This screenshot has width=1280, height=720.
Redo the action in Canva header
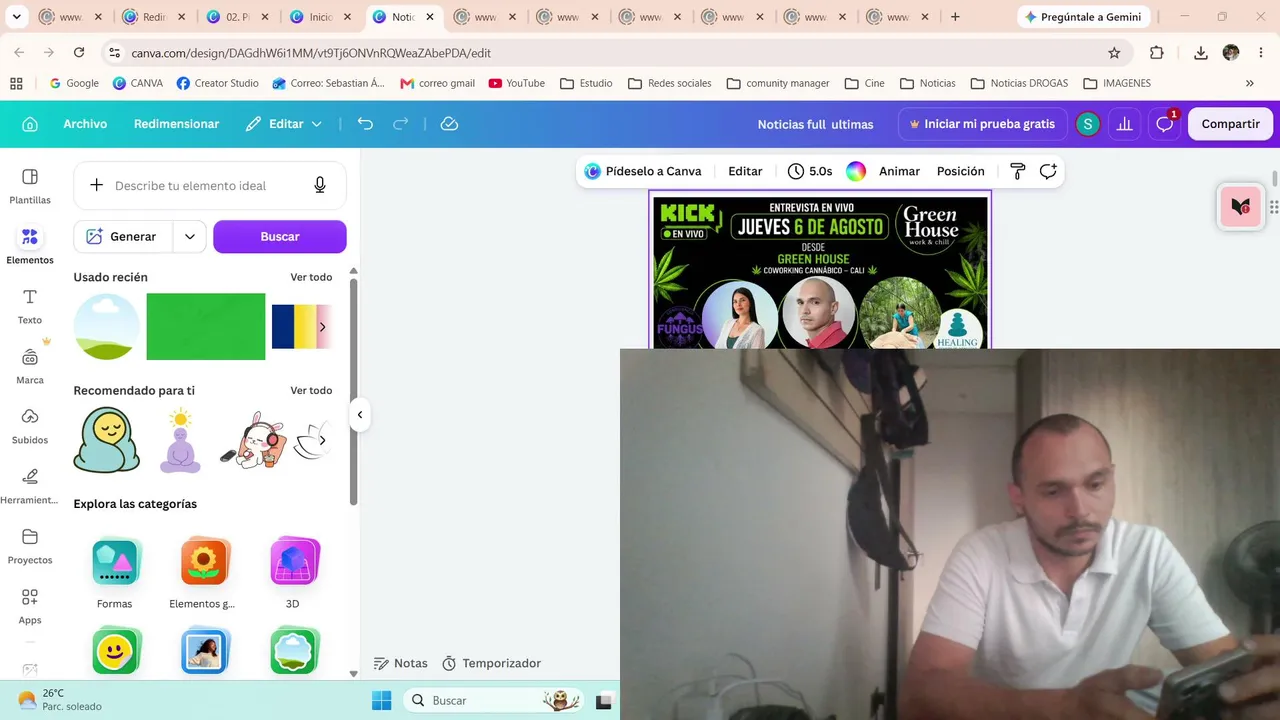click(x=401, y=124)
